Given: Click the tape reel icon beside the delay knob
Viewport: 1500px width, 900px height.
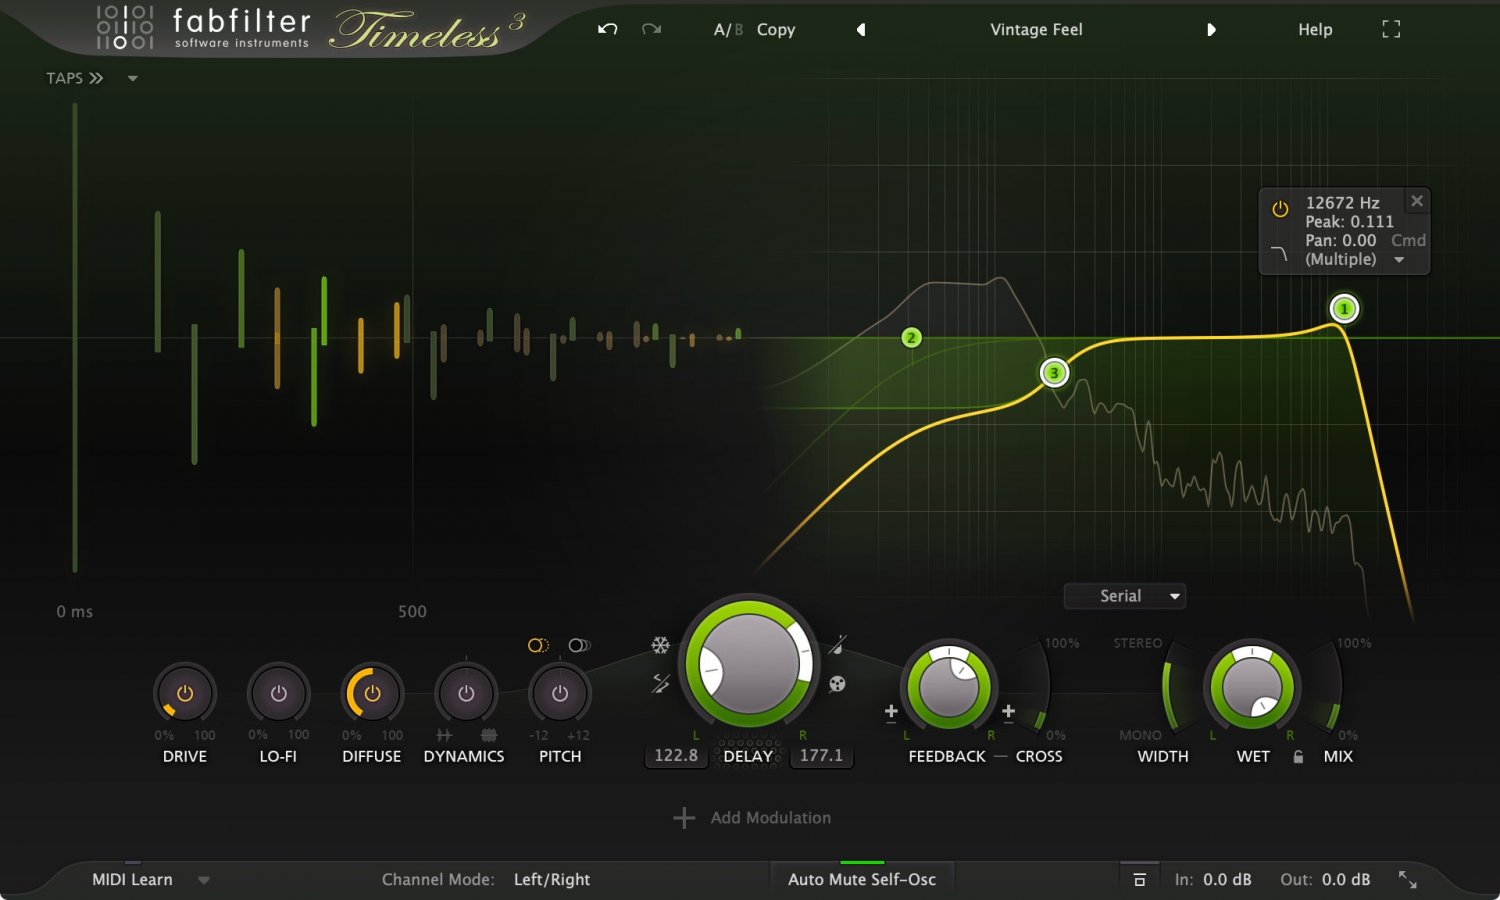Looking at the screenshot, I should pyautogui.click(x=838, y=684).
